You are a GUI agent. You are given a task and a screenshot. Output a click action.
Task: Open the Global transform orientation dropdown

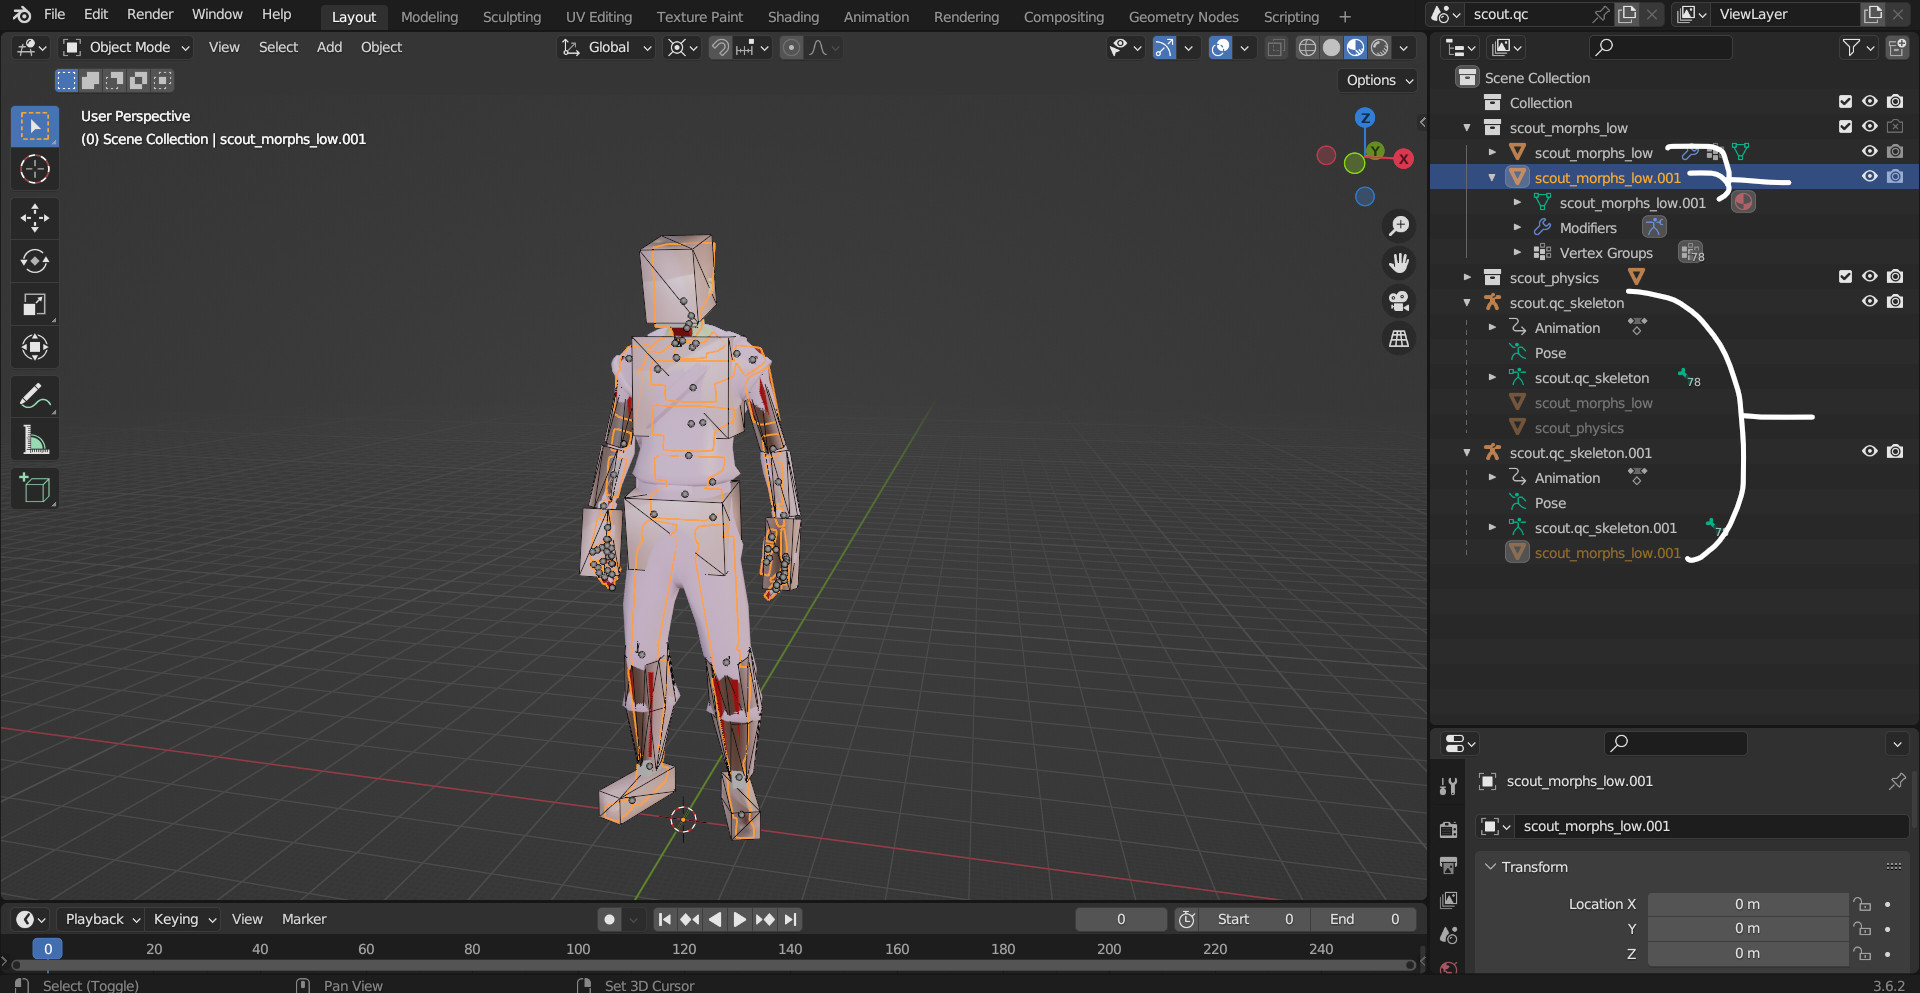[605, 47]
